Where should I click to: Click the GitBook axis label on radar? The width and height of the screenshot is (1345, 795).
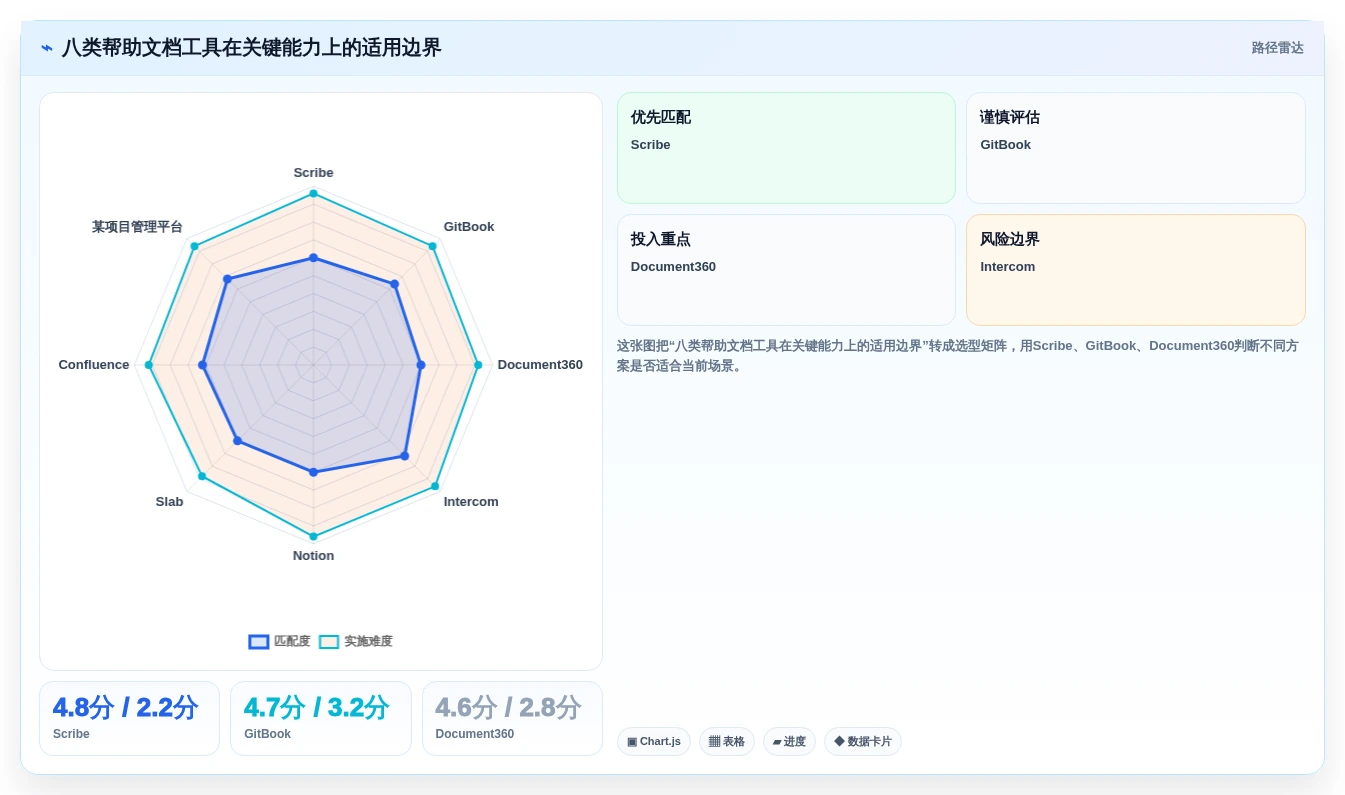(469, 227)
